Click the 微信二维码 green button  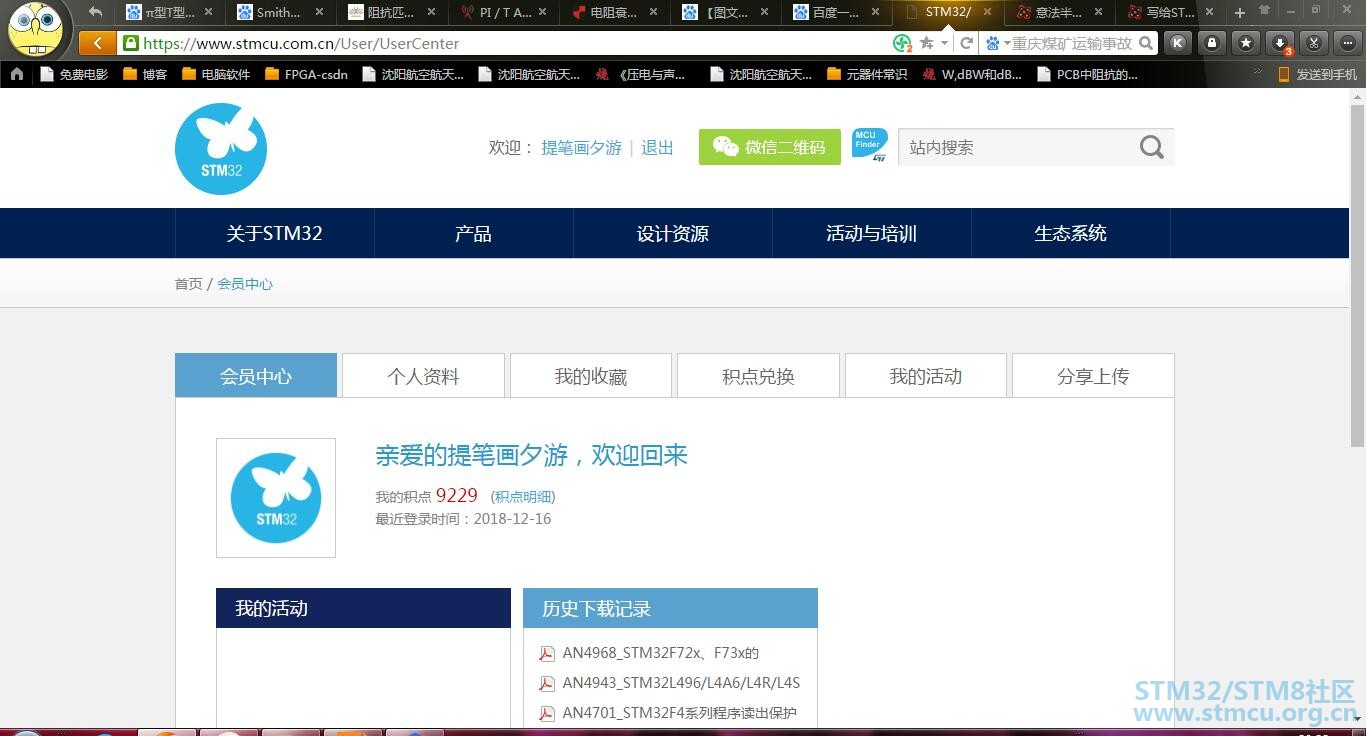click(x=770, y=147)
